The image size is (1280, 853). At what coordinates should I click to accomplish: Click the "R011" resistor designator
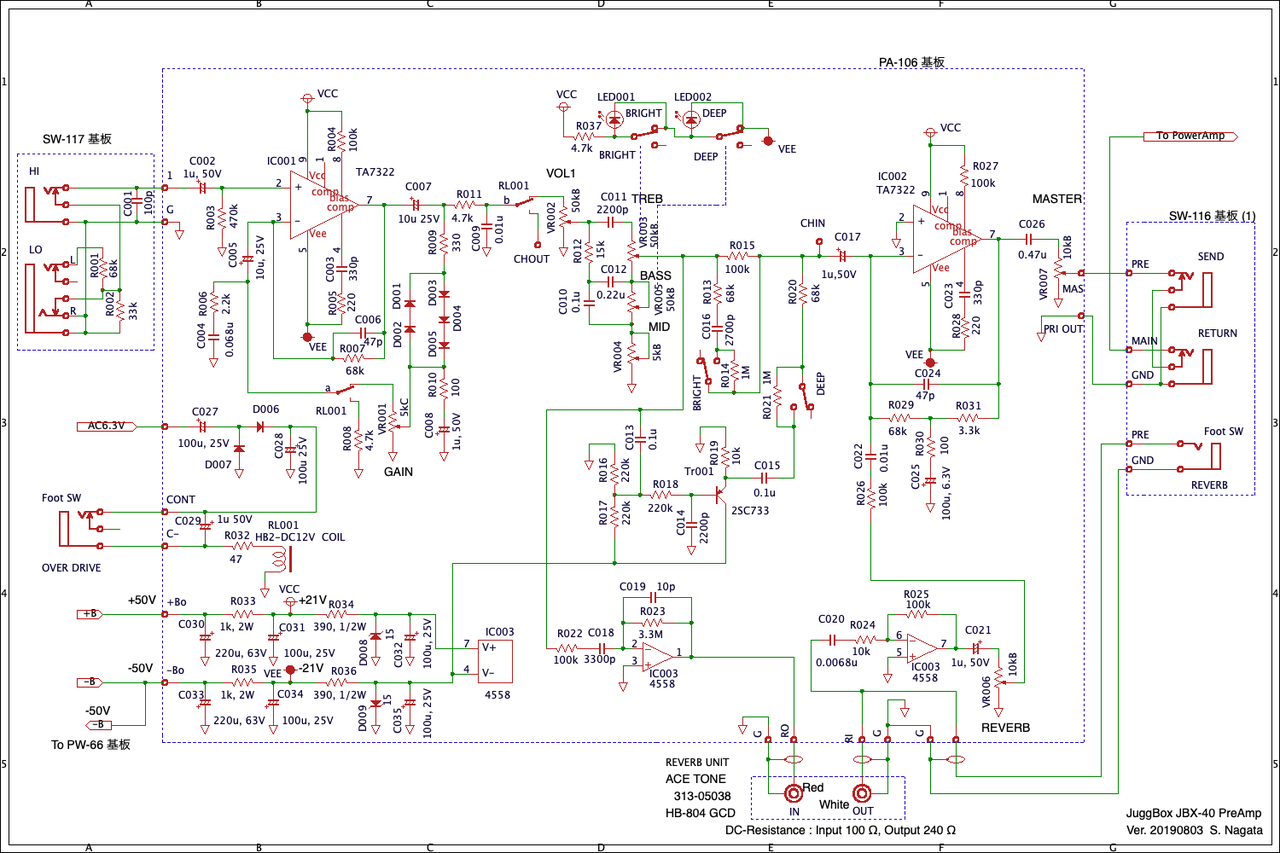[468, 194]
